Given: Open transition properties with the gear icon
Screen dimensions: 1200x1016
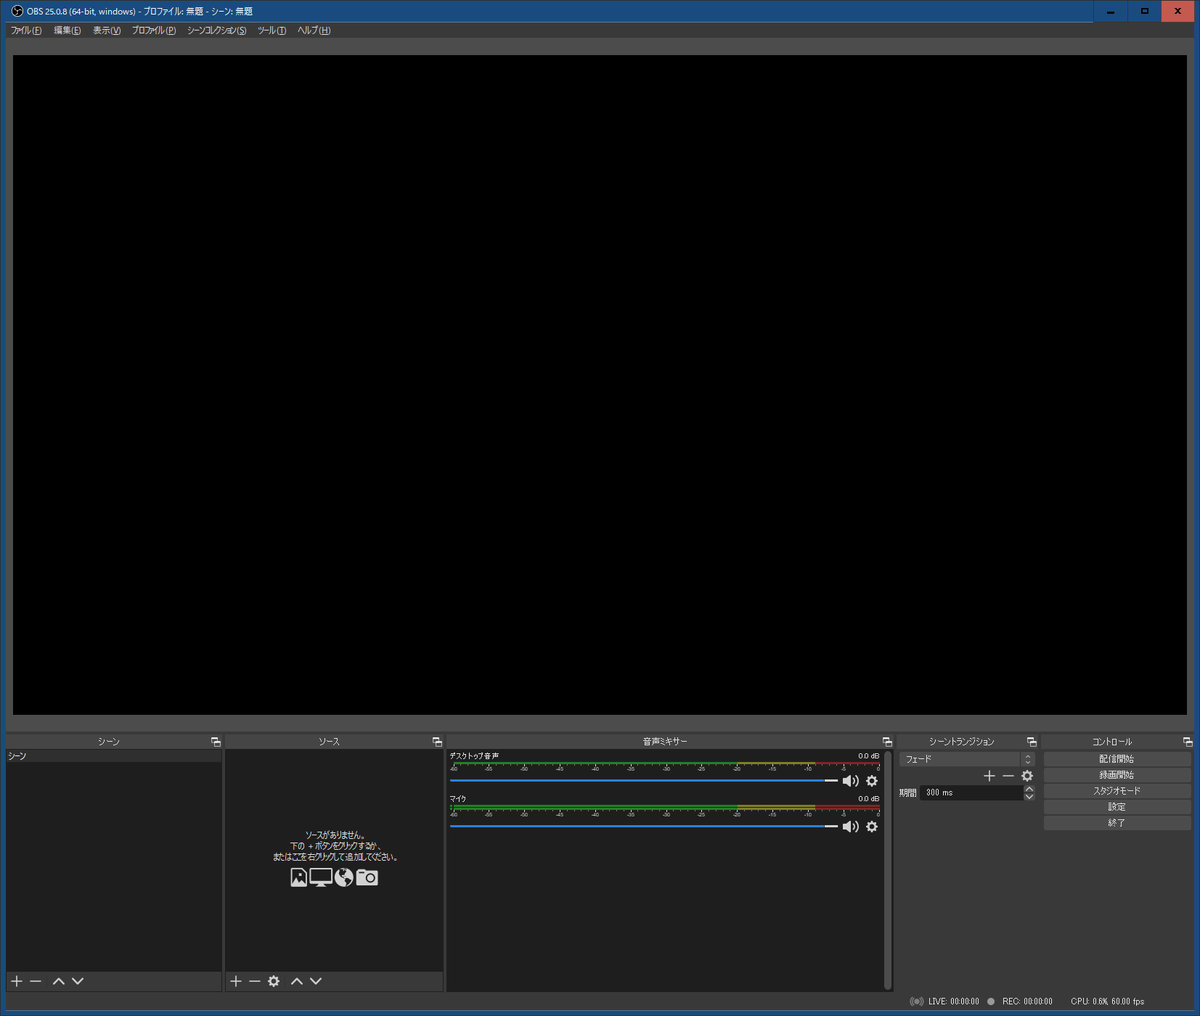Looking at the screenshot, I should [1027, 776].
